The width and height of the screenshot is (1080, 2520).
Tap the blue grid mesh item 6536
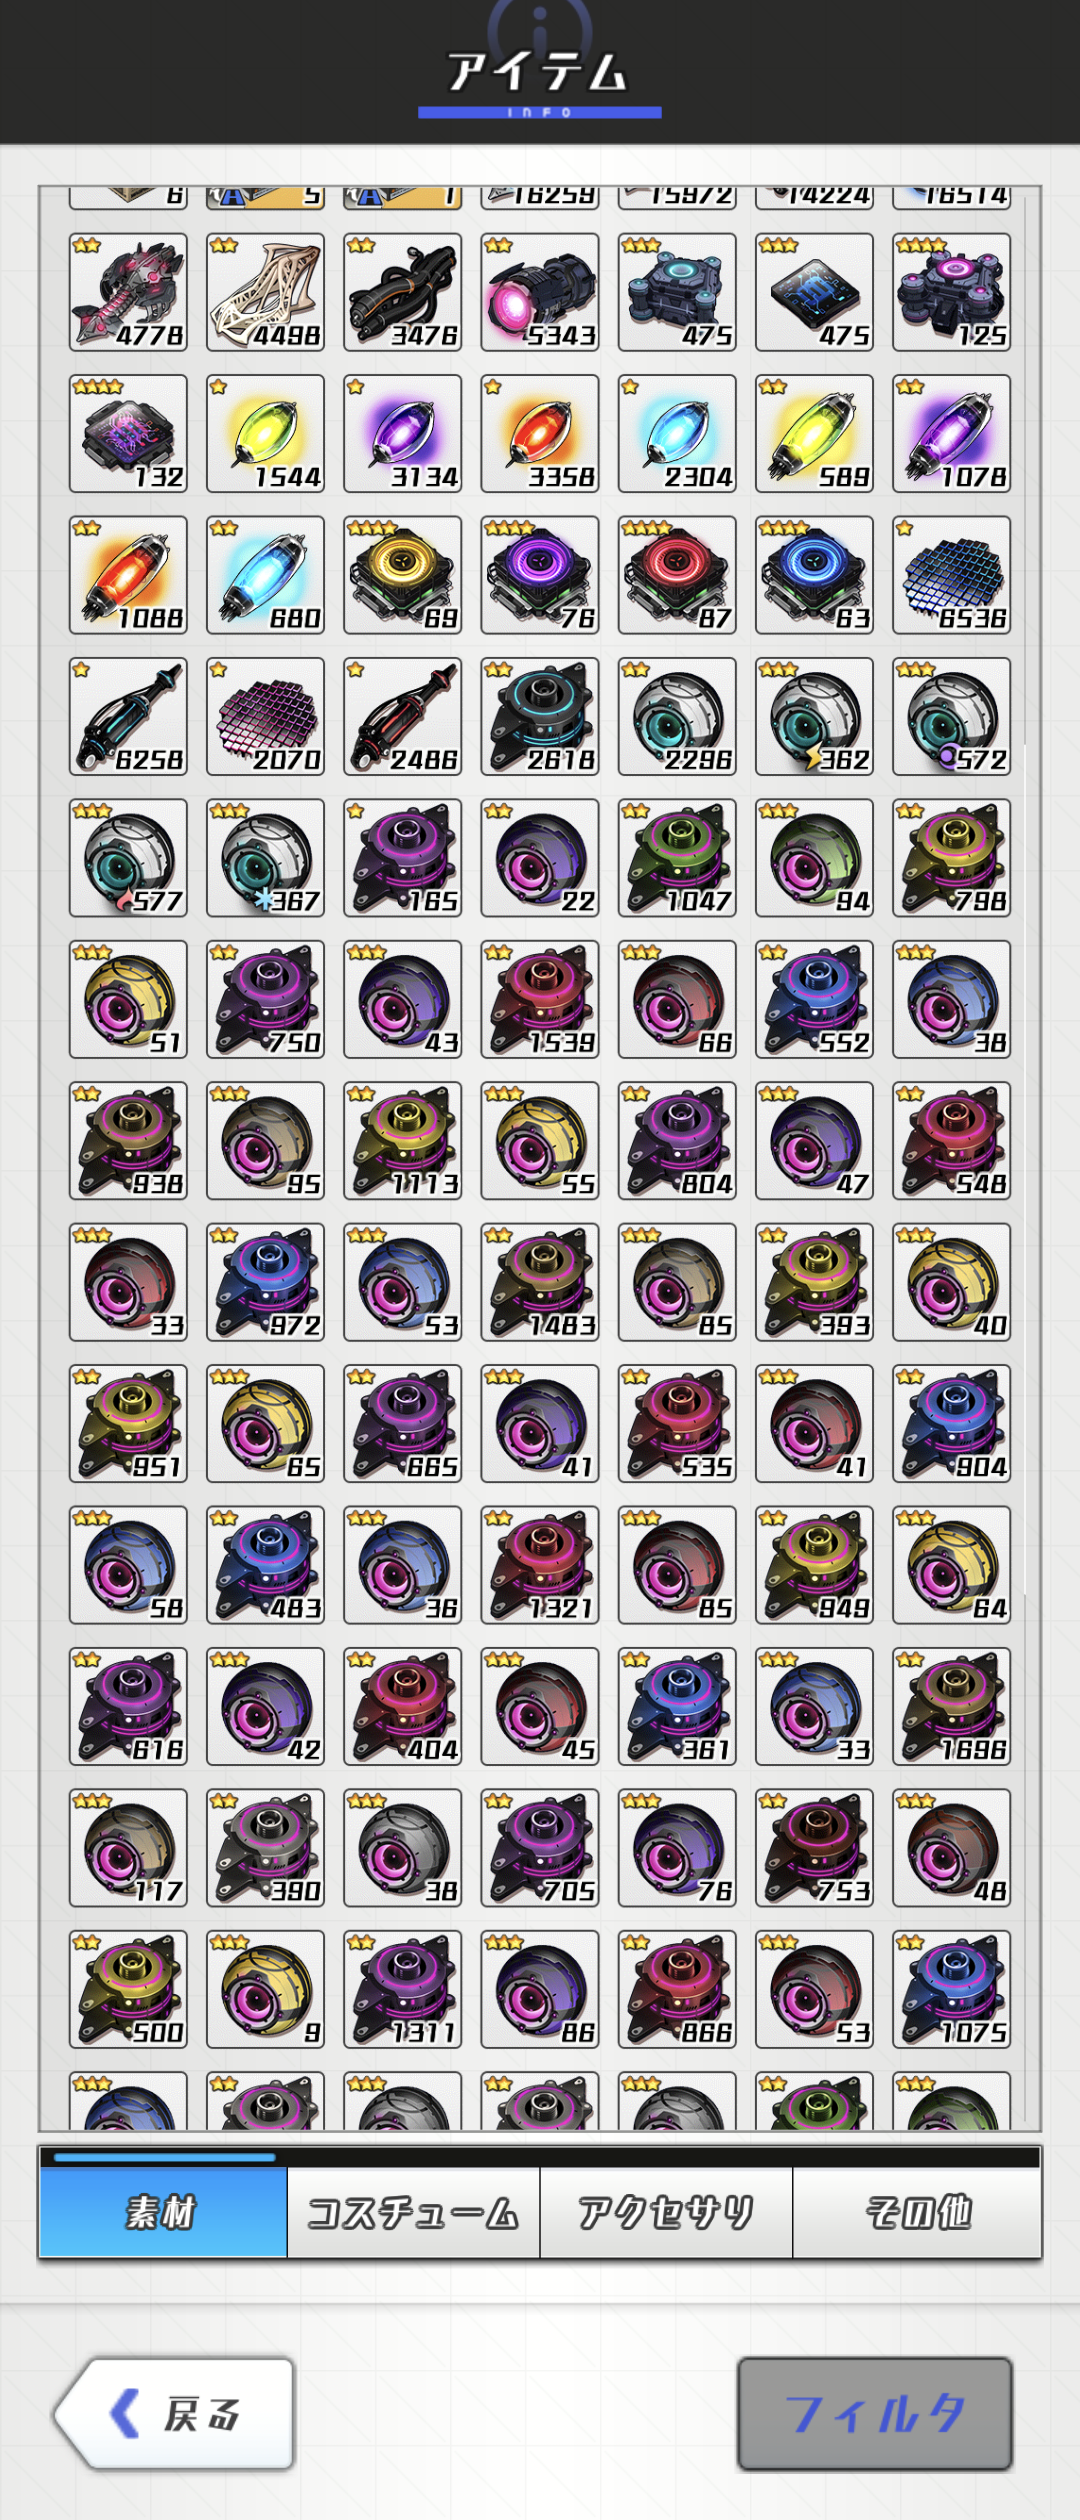point(952,575)
